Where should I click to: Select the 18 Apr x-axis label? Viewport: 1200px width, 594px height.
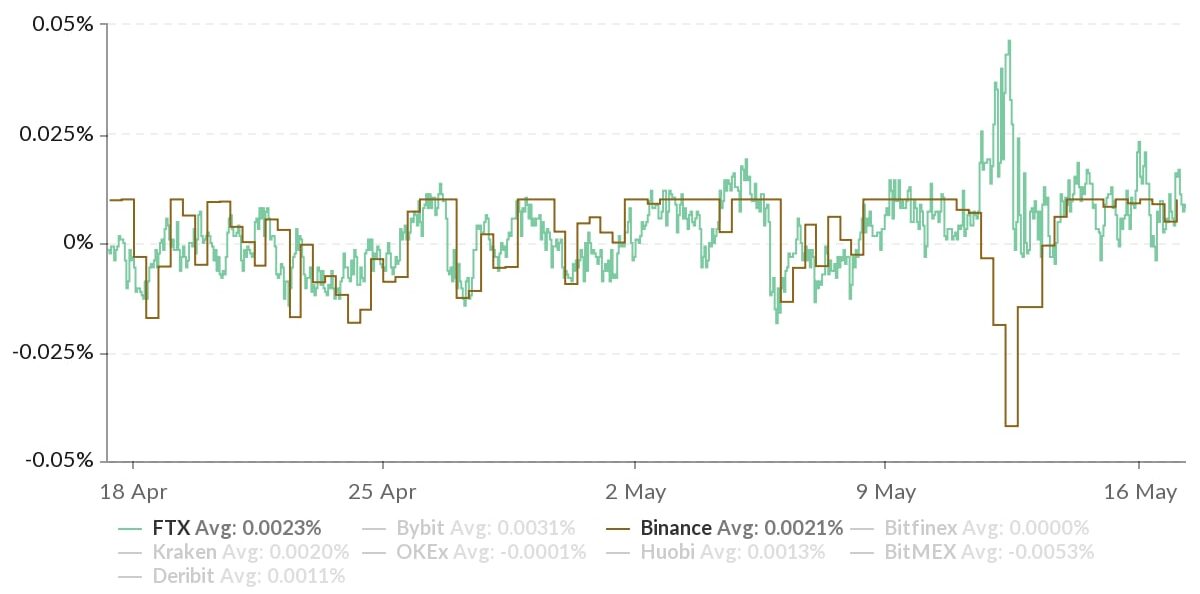point(133,493)
